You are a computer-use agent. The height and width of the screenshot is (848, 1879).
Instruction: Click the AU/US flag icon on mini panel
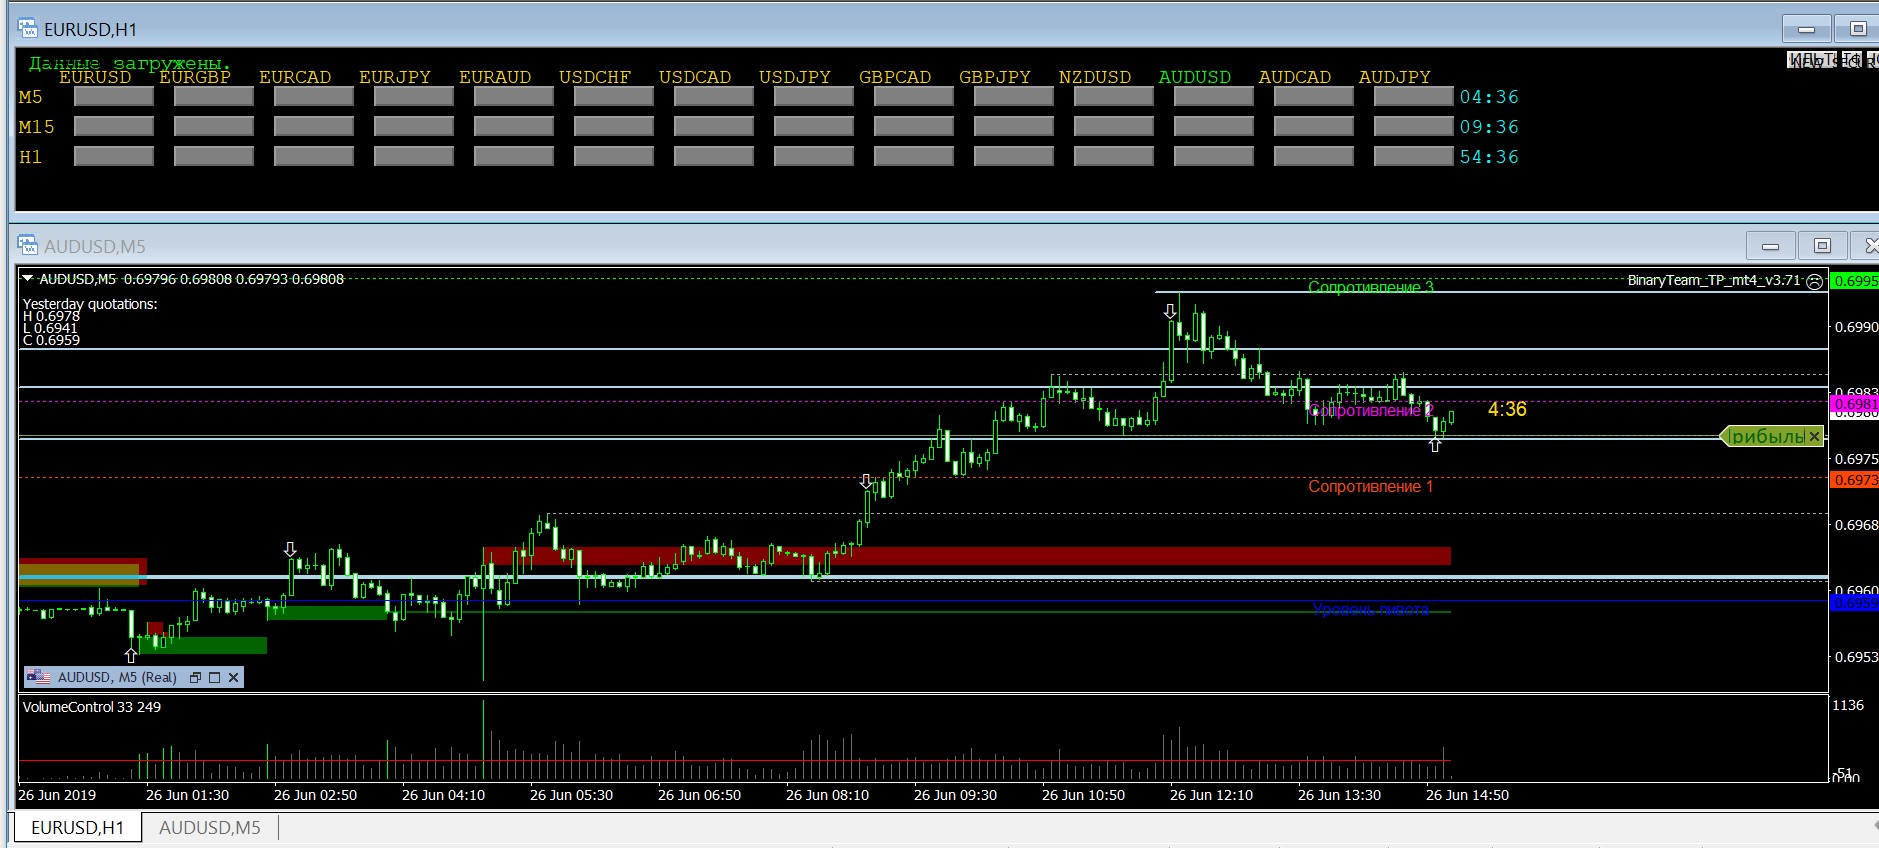coord(39,677)
